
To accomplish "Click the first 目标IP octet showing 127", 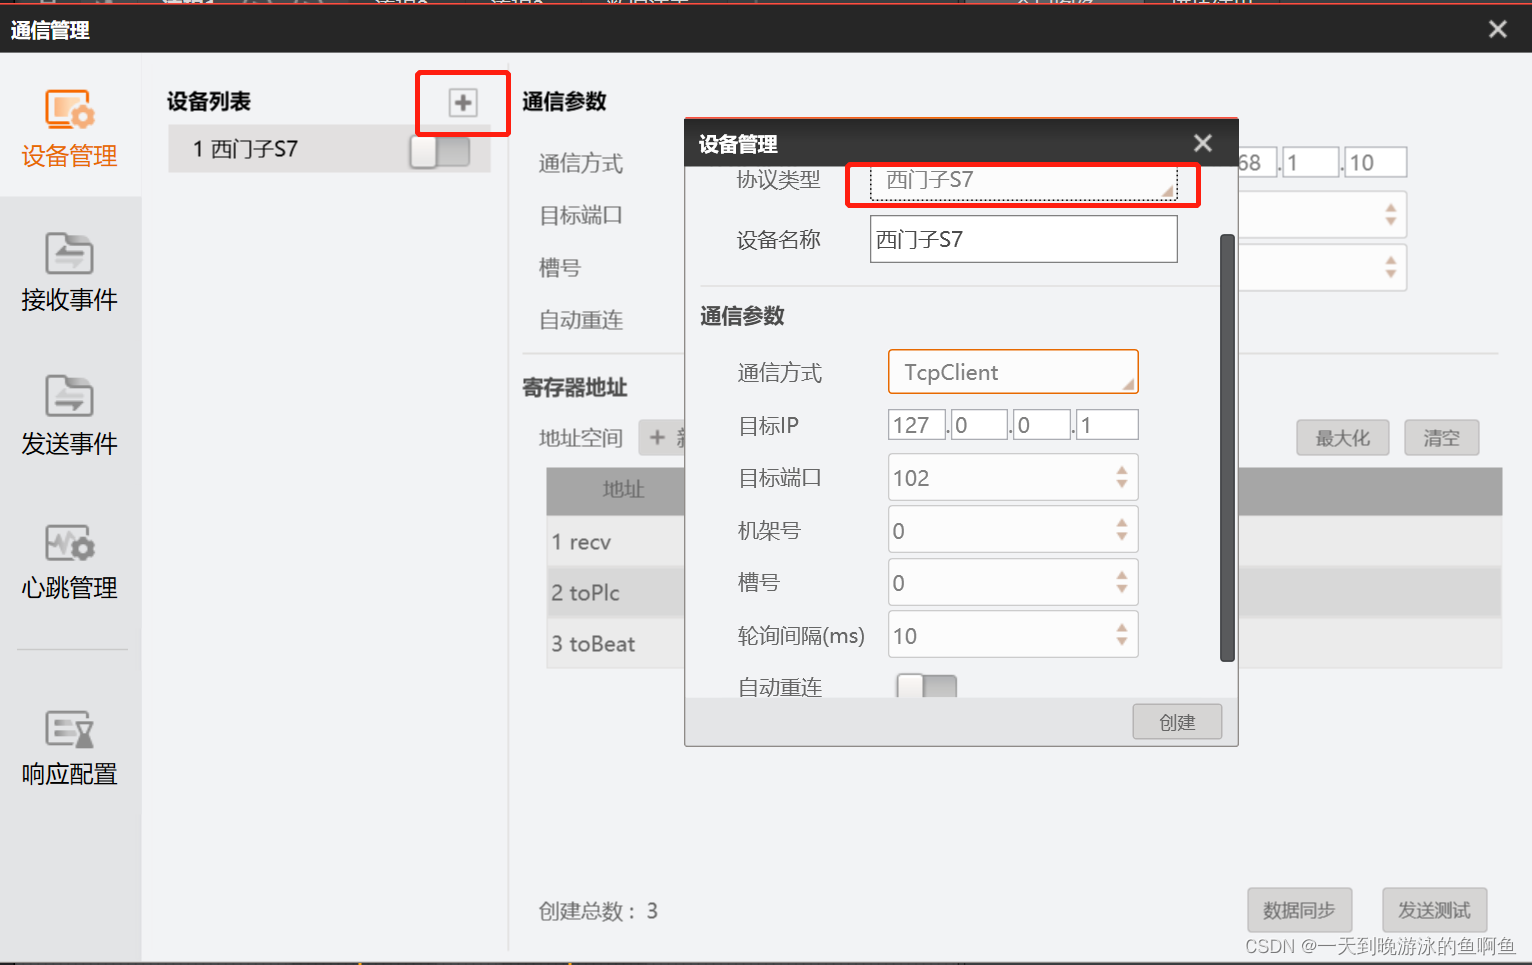I will click(917, 425).
